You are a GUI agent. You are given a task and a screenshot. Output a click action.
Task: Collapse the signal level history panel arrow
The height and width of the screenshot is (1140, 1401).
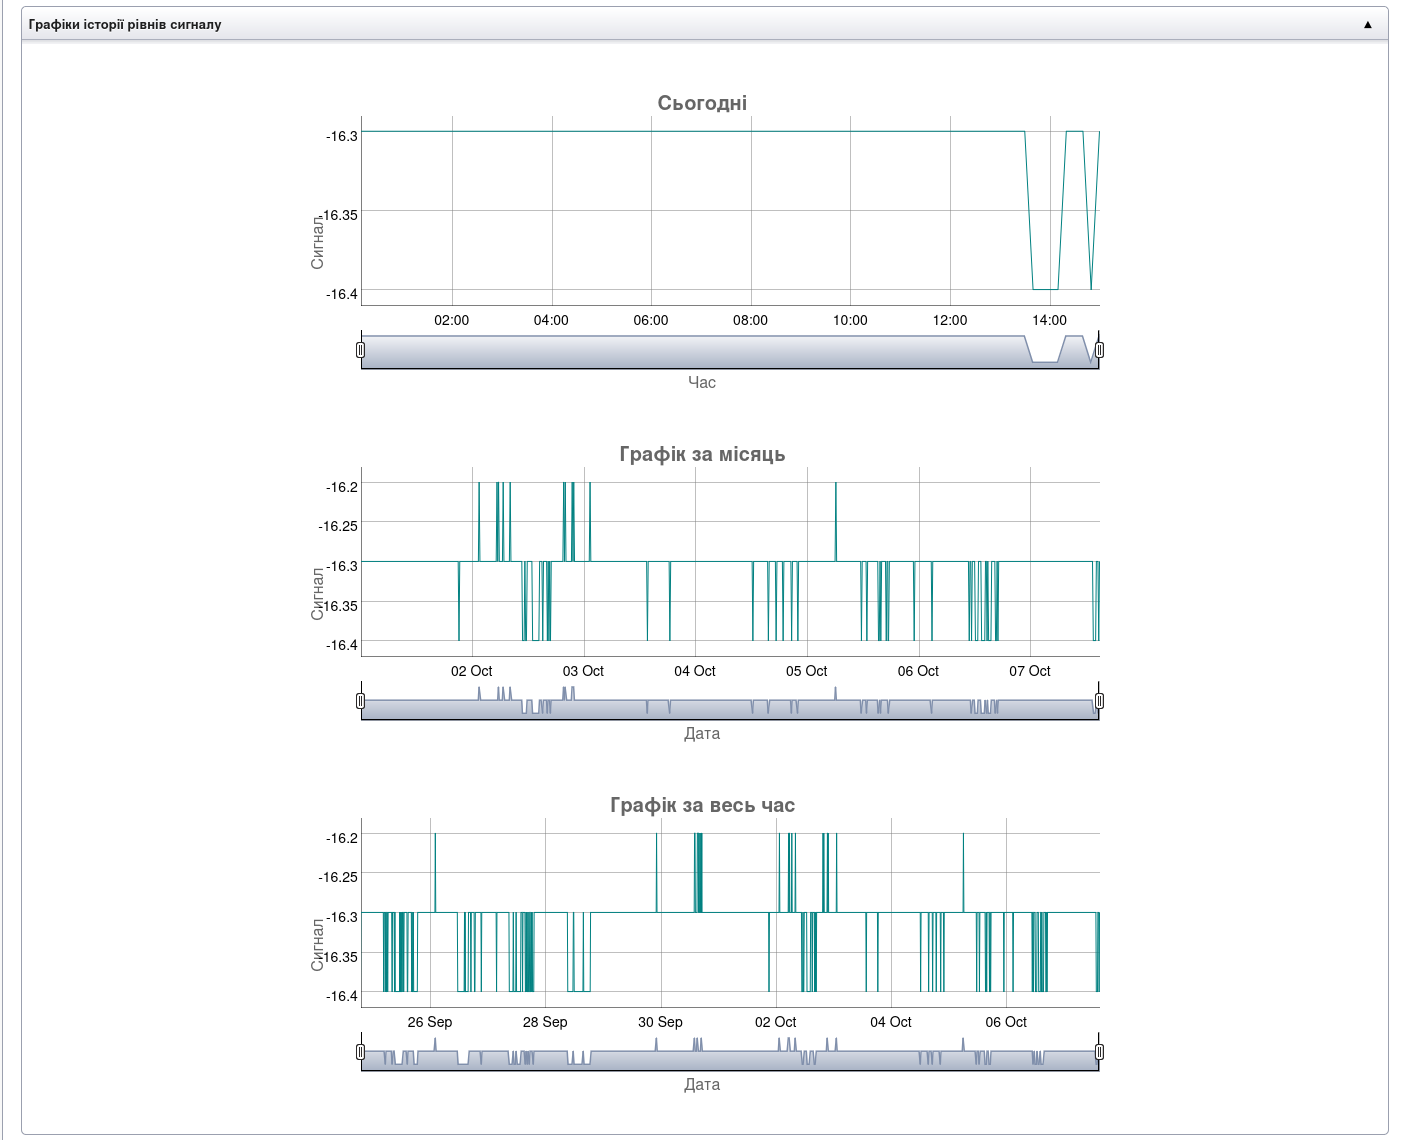(1367, 24)
